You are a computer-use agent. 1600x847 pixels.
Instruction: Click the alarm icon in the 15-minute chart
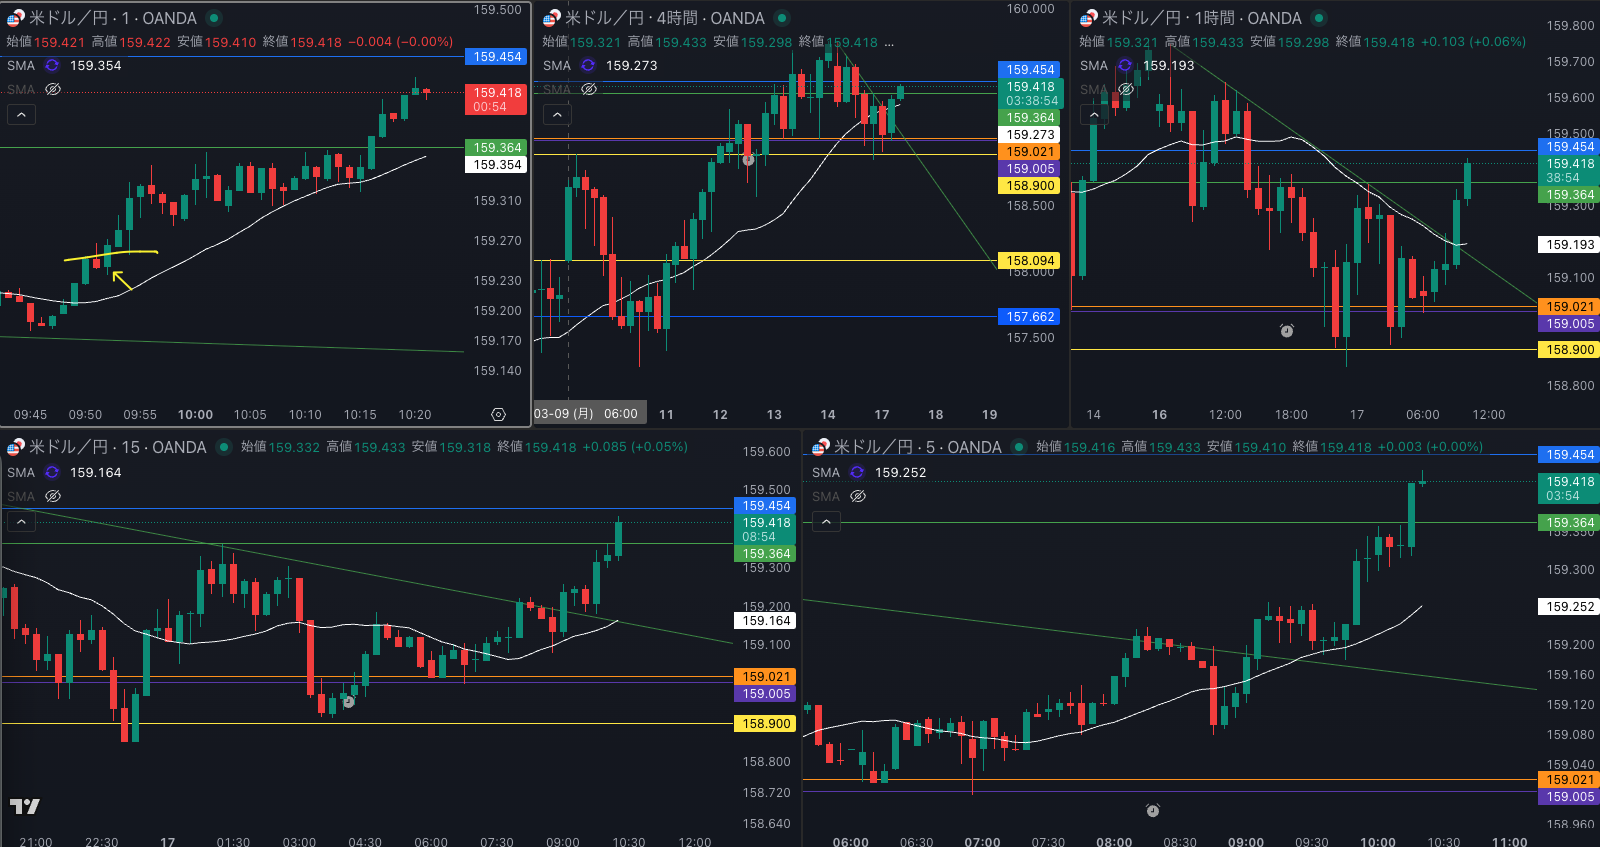tap(349, 702)
